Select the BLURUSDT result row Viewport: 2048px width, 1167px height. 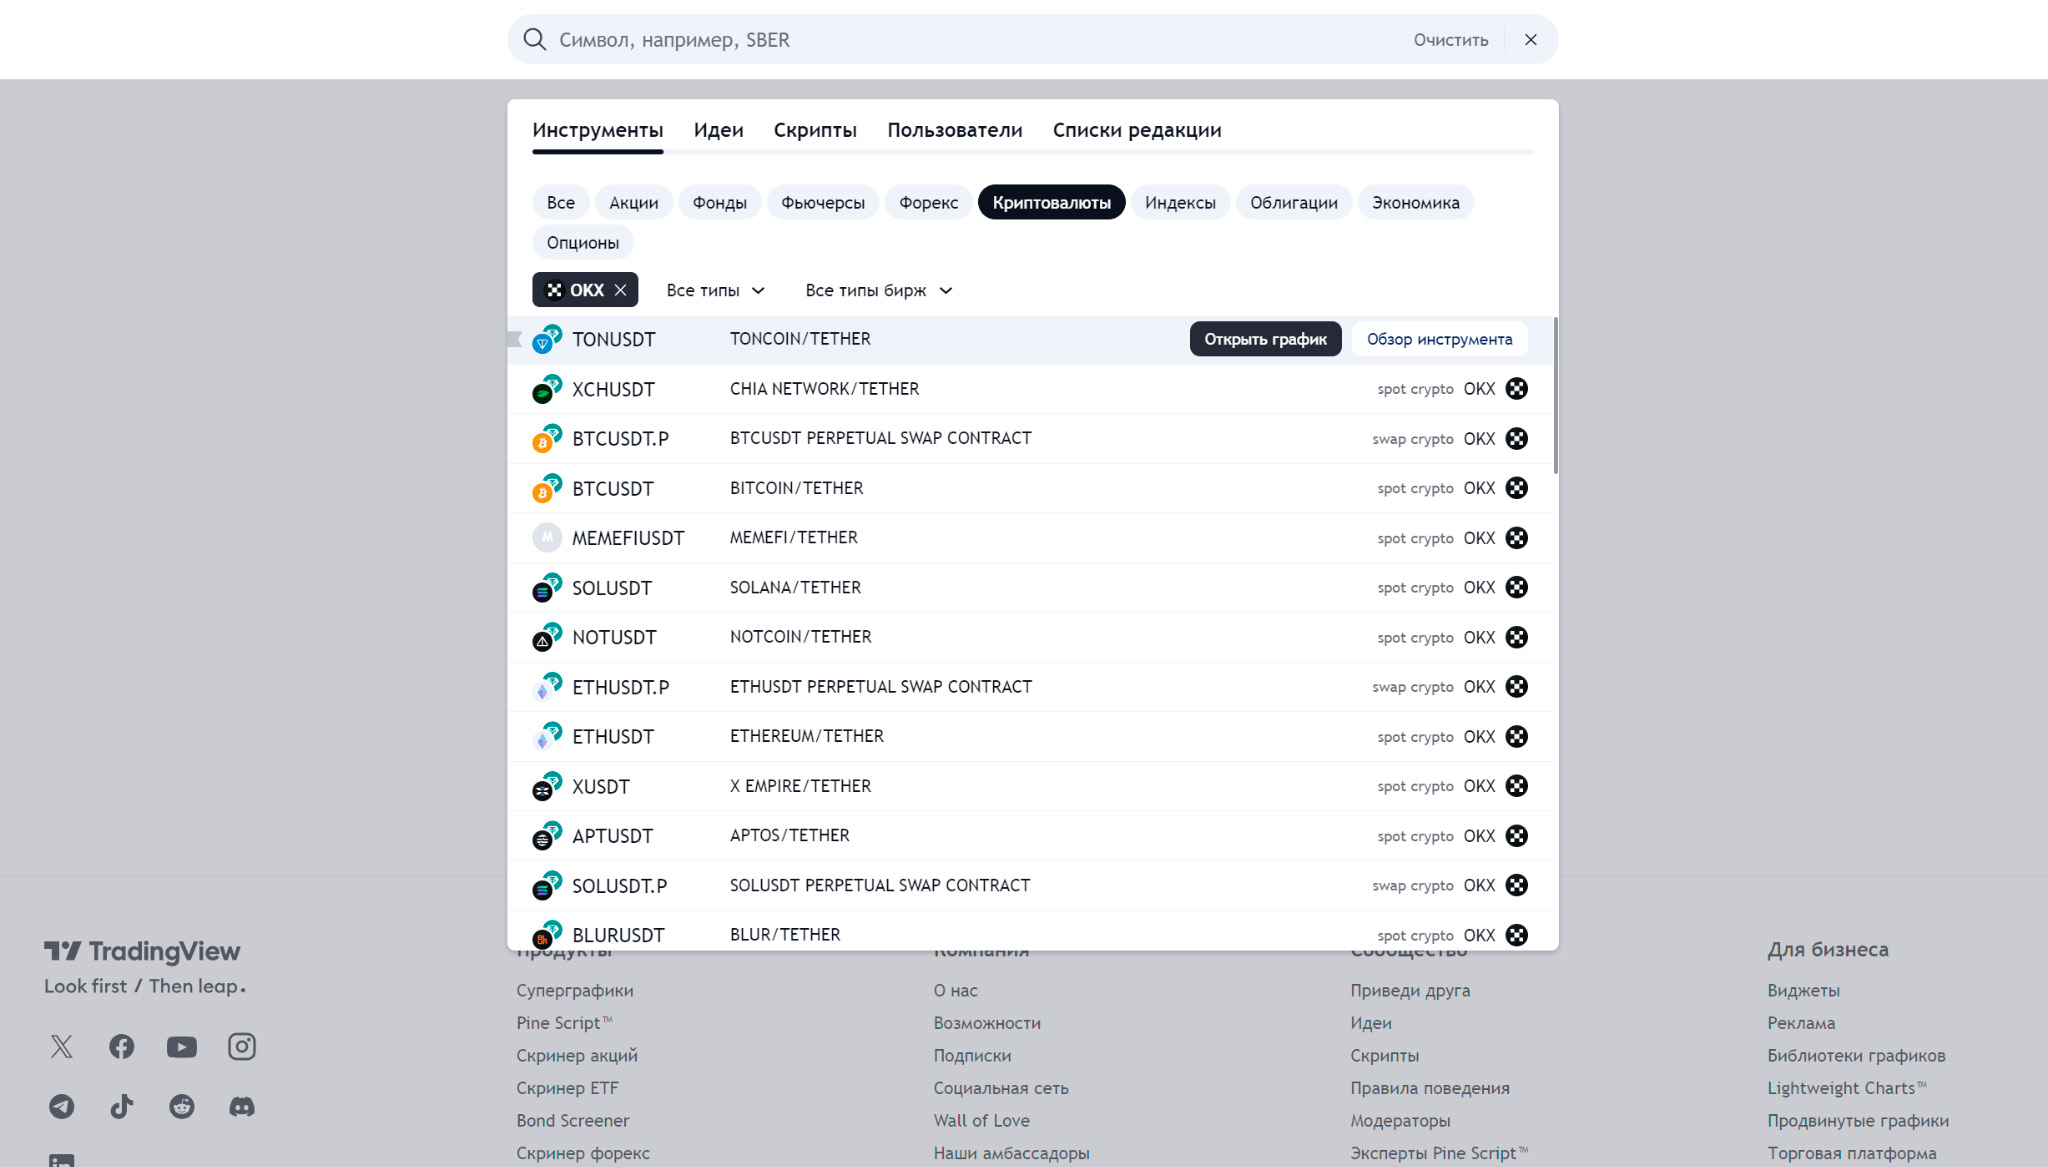pos(1032,931)
